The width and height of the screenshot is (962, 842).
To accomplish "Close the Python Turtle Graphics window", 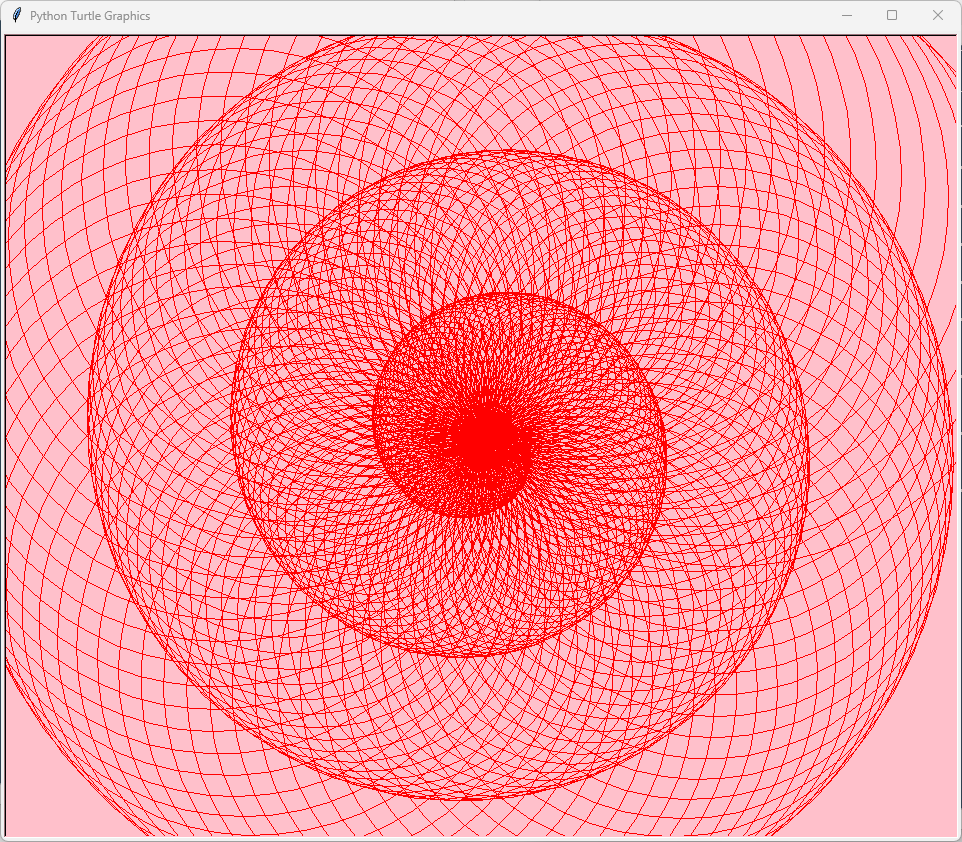I will [x=937, y=16].
